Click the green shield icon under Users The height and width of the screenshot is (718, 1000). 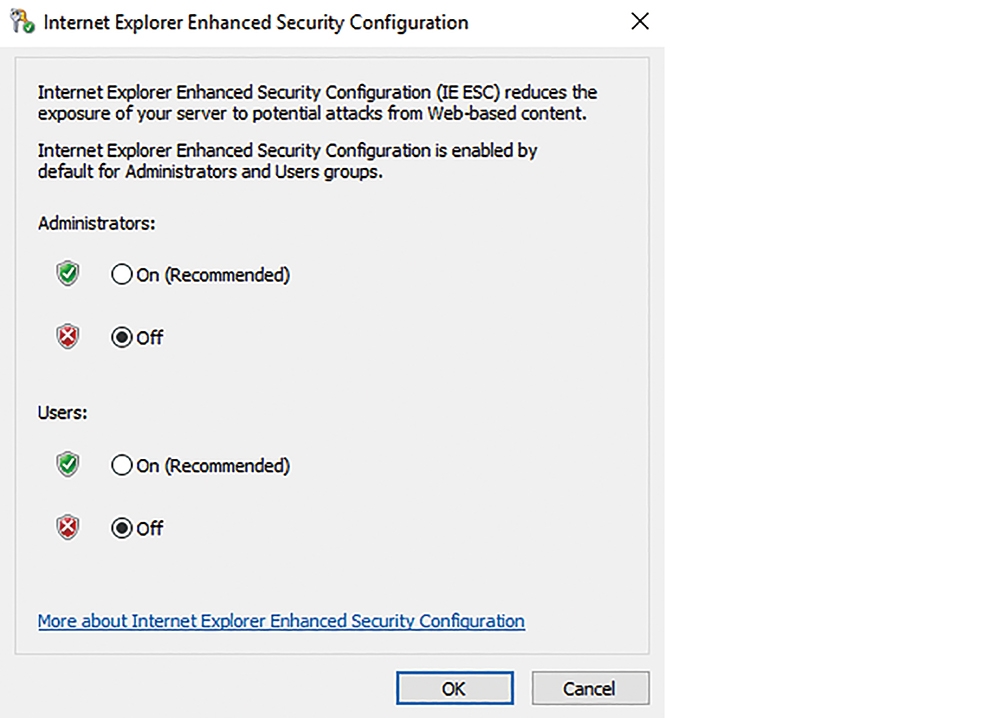click(68, 464)
